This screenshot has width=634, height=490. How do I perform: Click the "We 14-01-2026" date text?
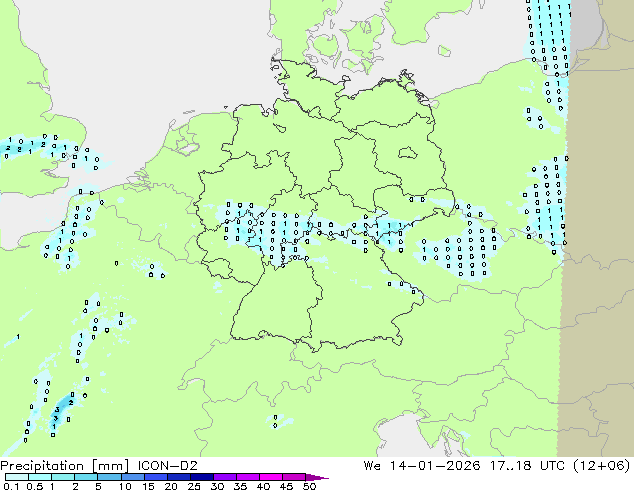pyautogui.click(x=422, y=466)
